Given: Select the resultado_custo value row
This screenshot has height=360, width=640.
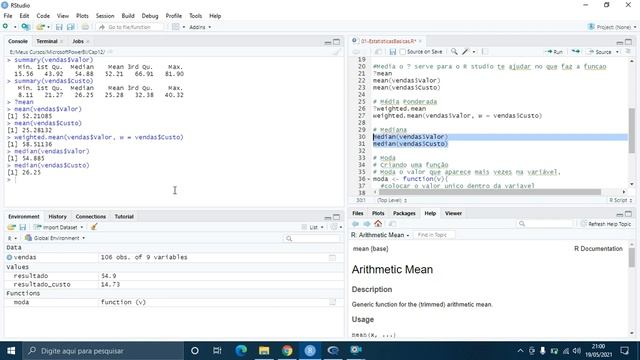Looking at the screenshot, I should click(174, 284).
